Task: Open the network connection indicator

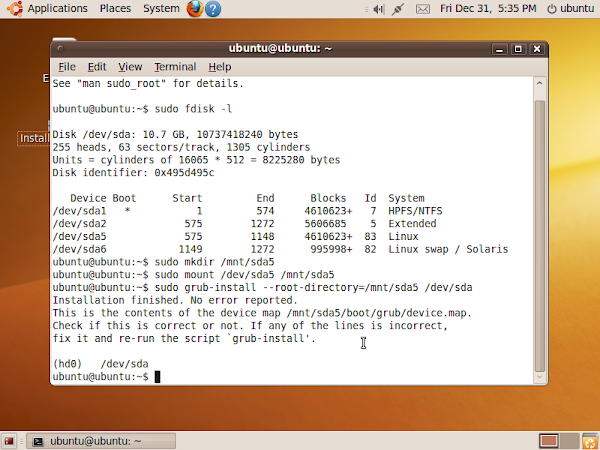Action: point(398,9)
